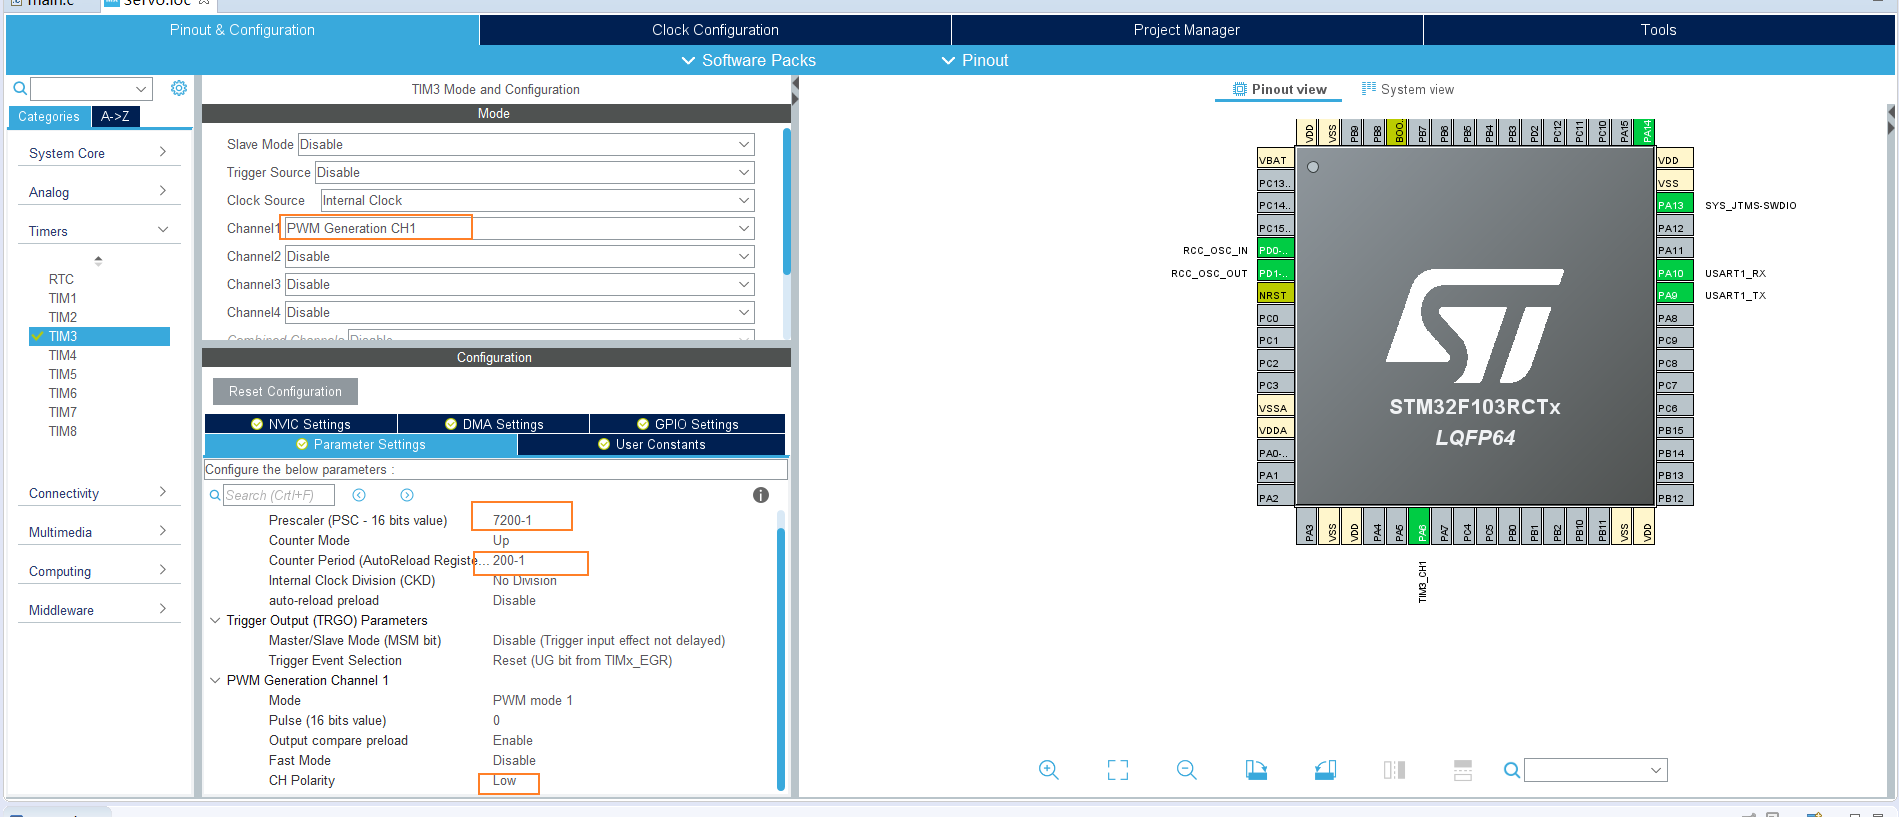Select pin PA10 USART1_RX
This screenshot has width=1899, height=817.
[x=1675, y=273]
